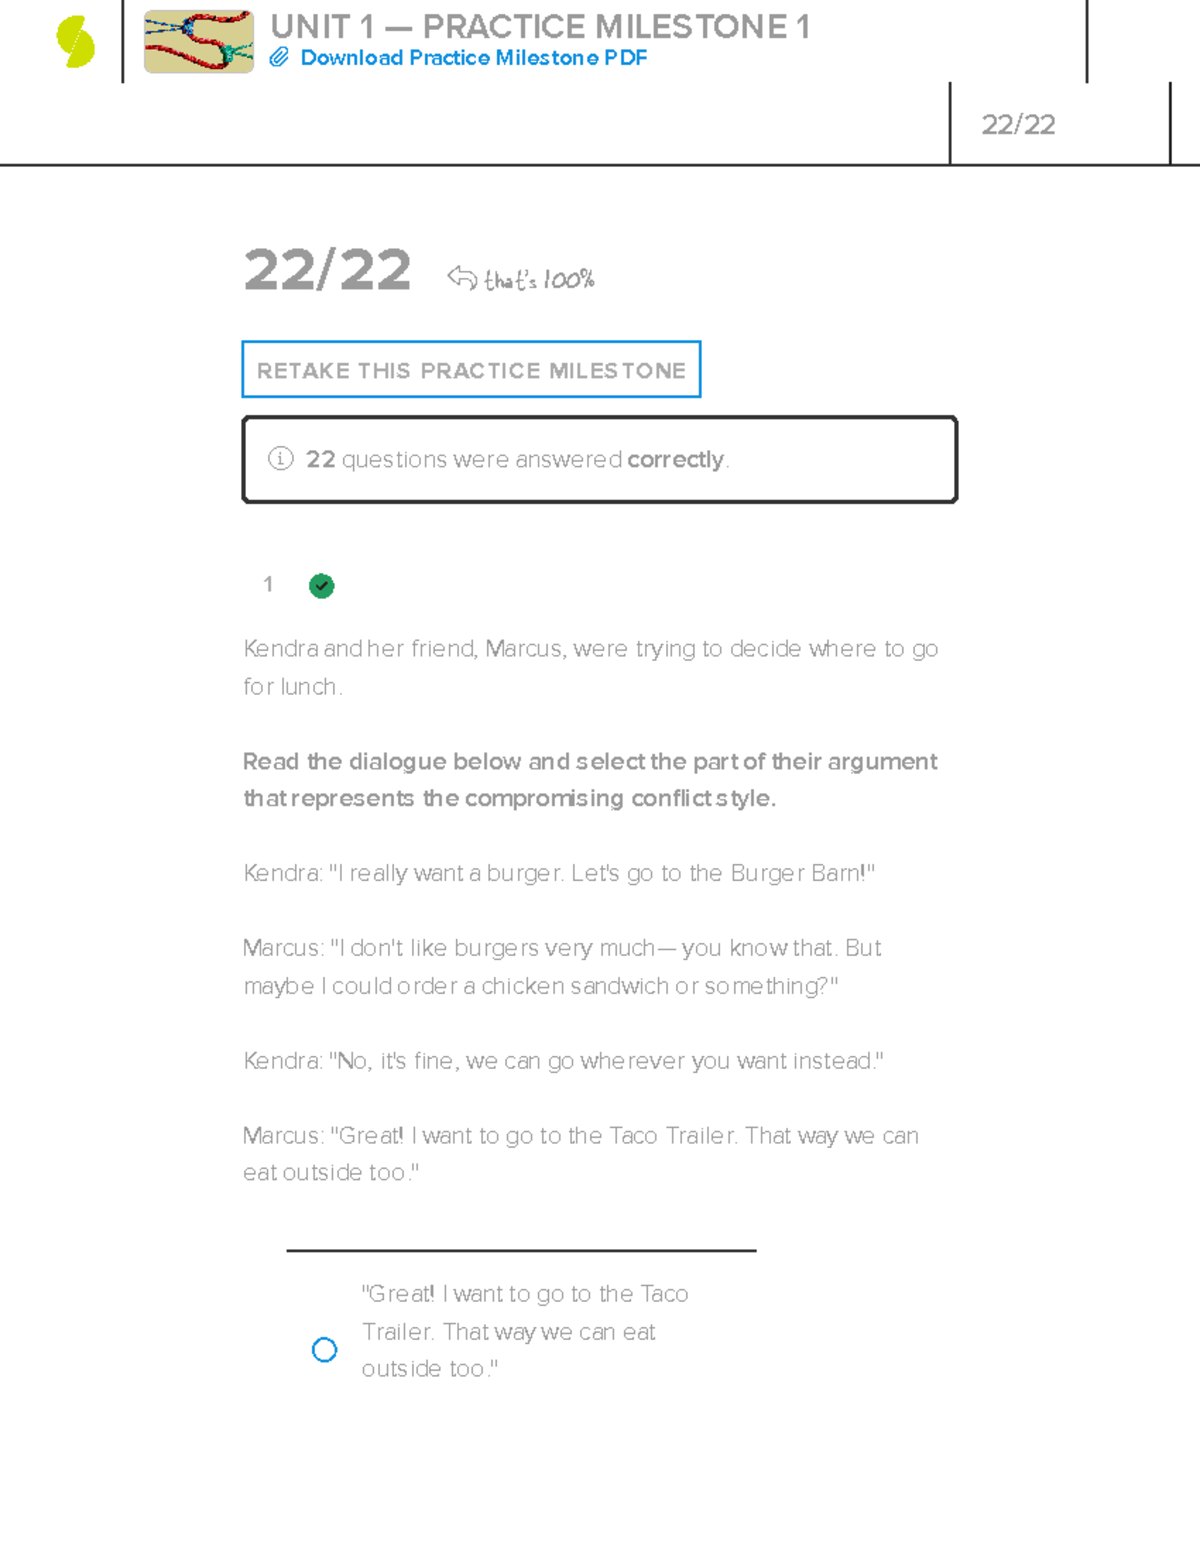Viewport: 1200px width, 1553px height.
Task: Click the paperclip attachment icon
Action: pyautogui.click(x=279, y=58)
